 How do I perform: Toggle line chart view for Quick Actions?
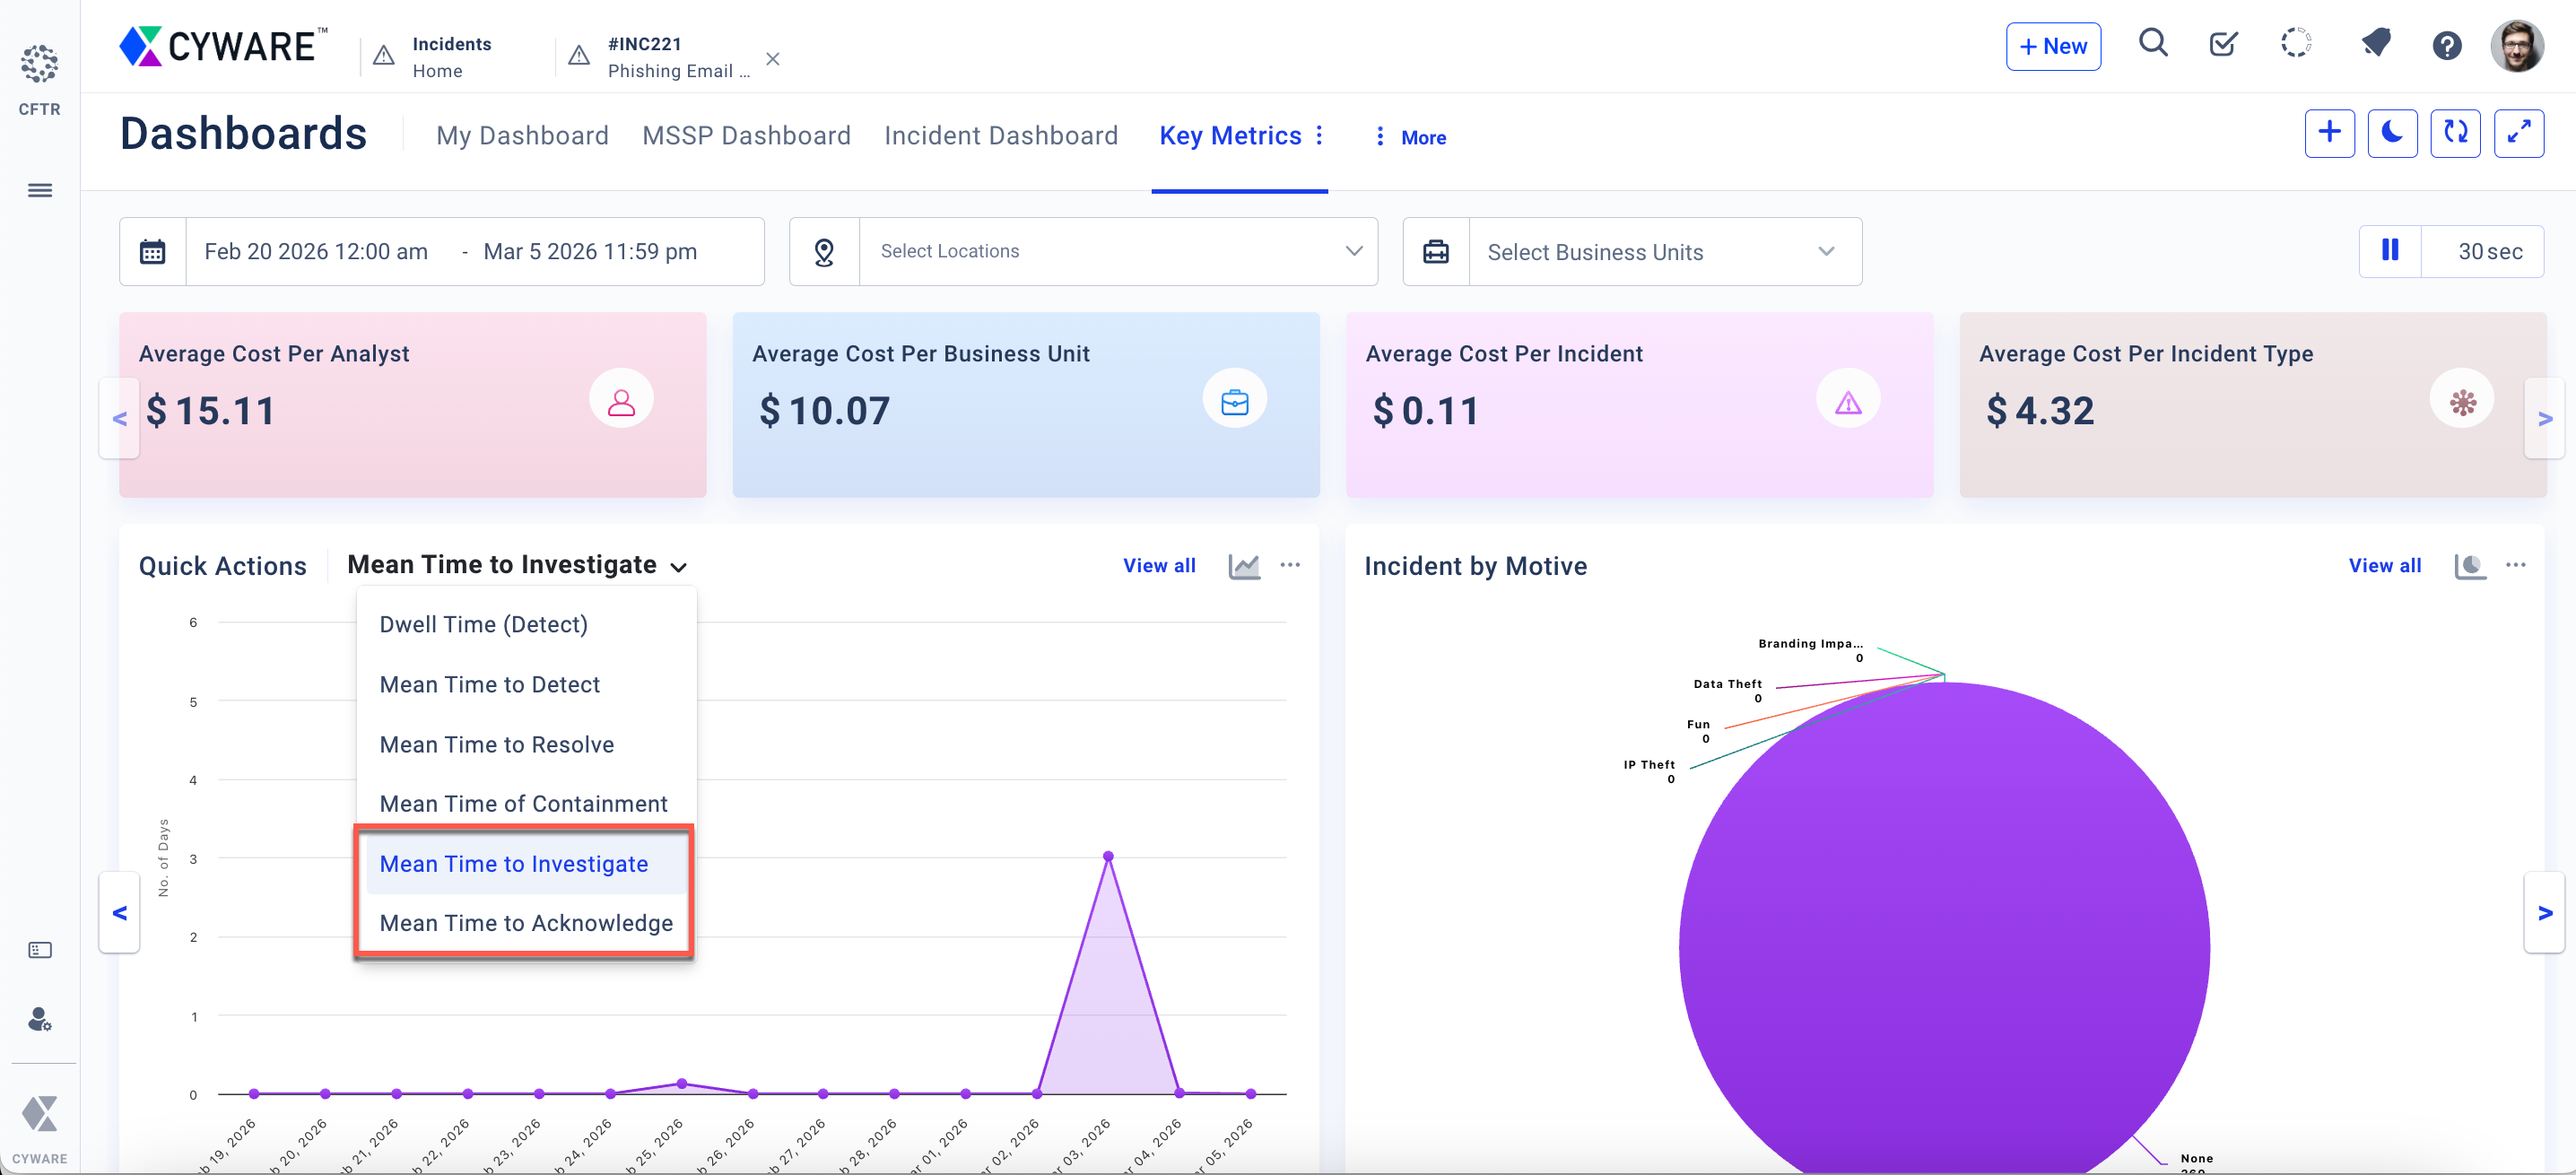[x=1243, y=566]
